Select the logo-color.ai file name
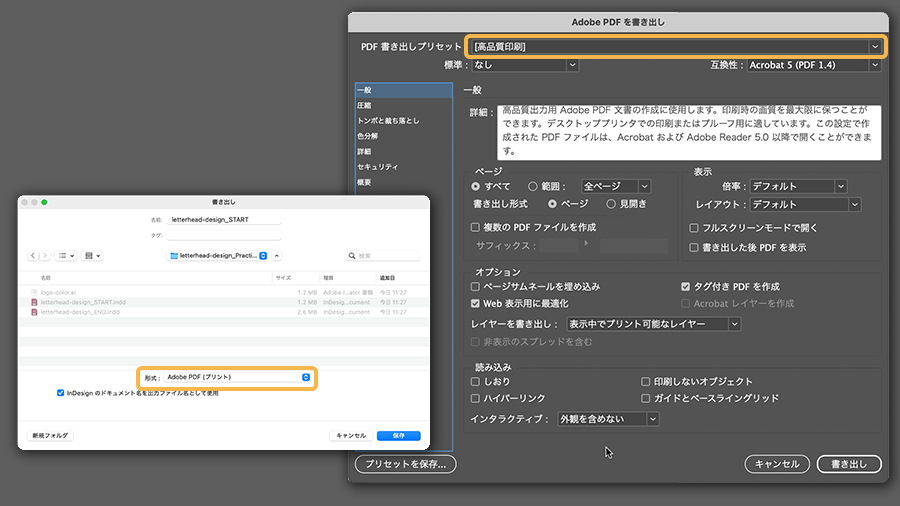This screenshot has height=506, width=900. 58,292
